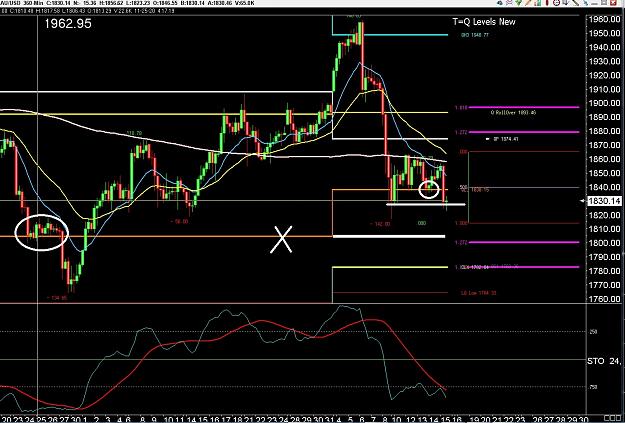Click the 1900.00 price axis label
Screen dimensions: 625x423
[x=604, y=103]
